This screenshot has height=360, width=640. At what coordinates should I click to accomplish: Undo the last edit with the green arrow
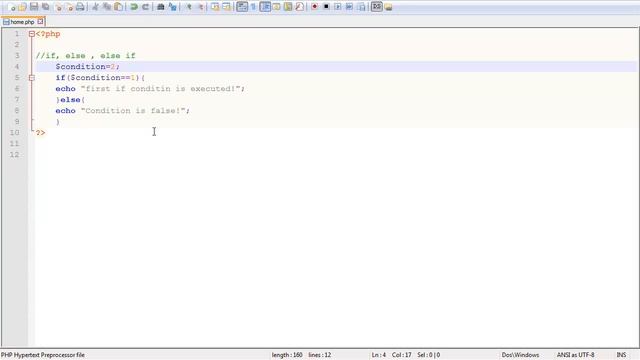(x=134, y=7)
